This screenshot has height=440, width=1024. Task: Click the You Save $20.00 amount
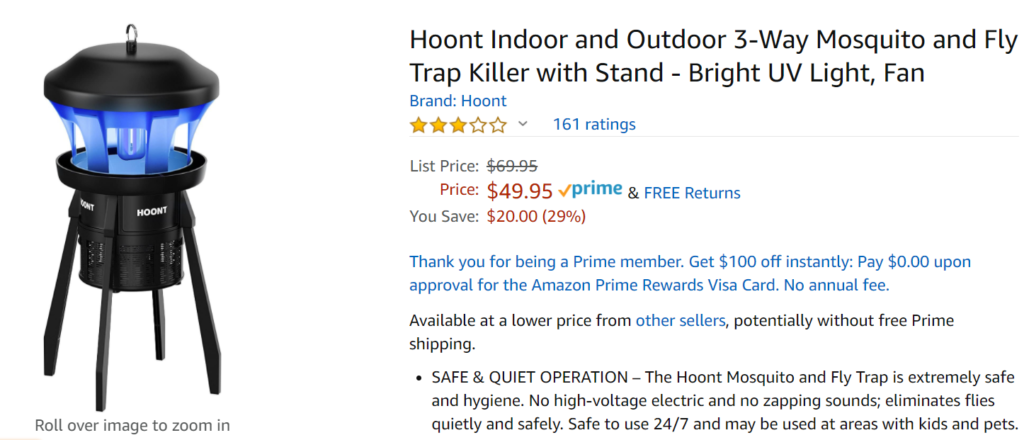tap(536, 216)
